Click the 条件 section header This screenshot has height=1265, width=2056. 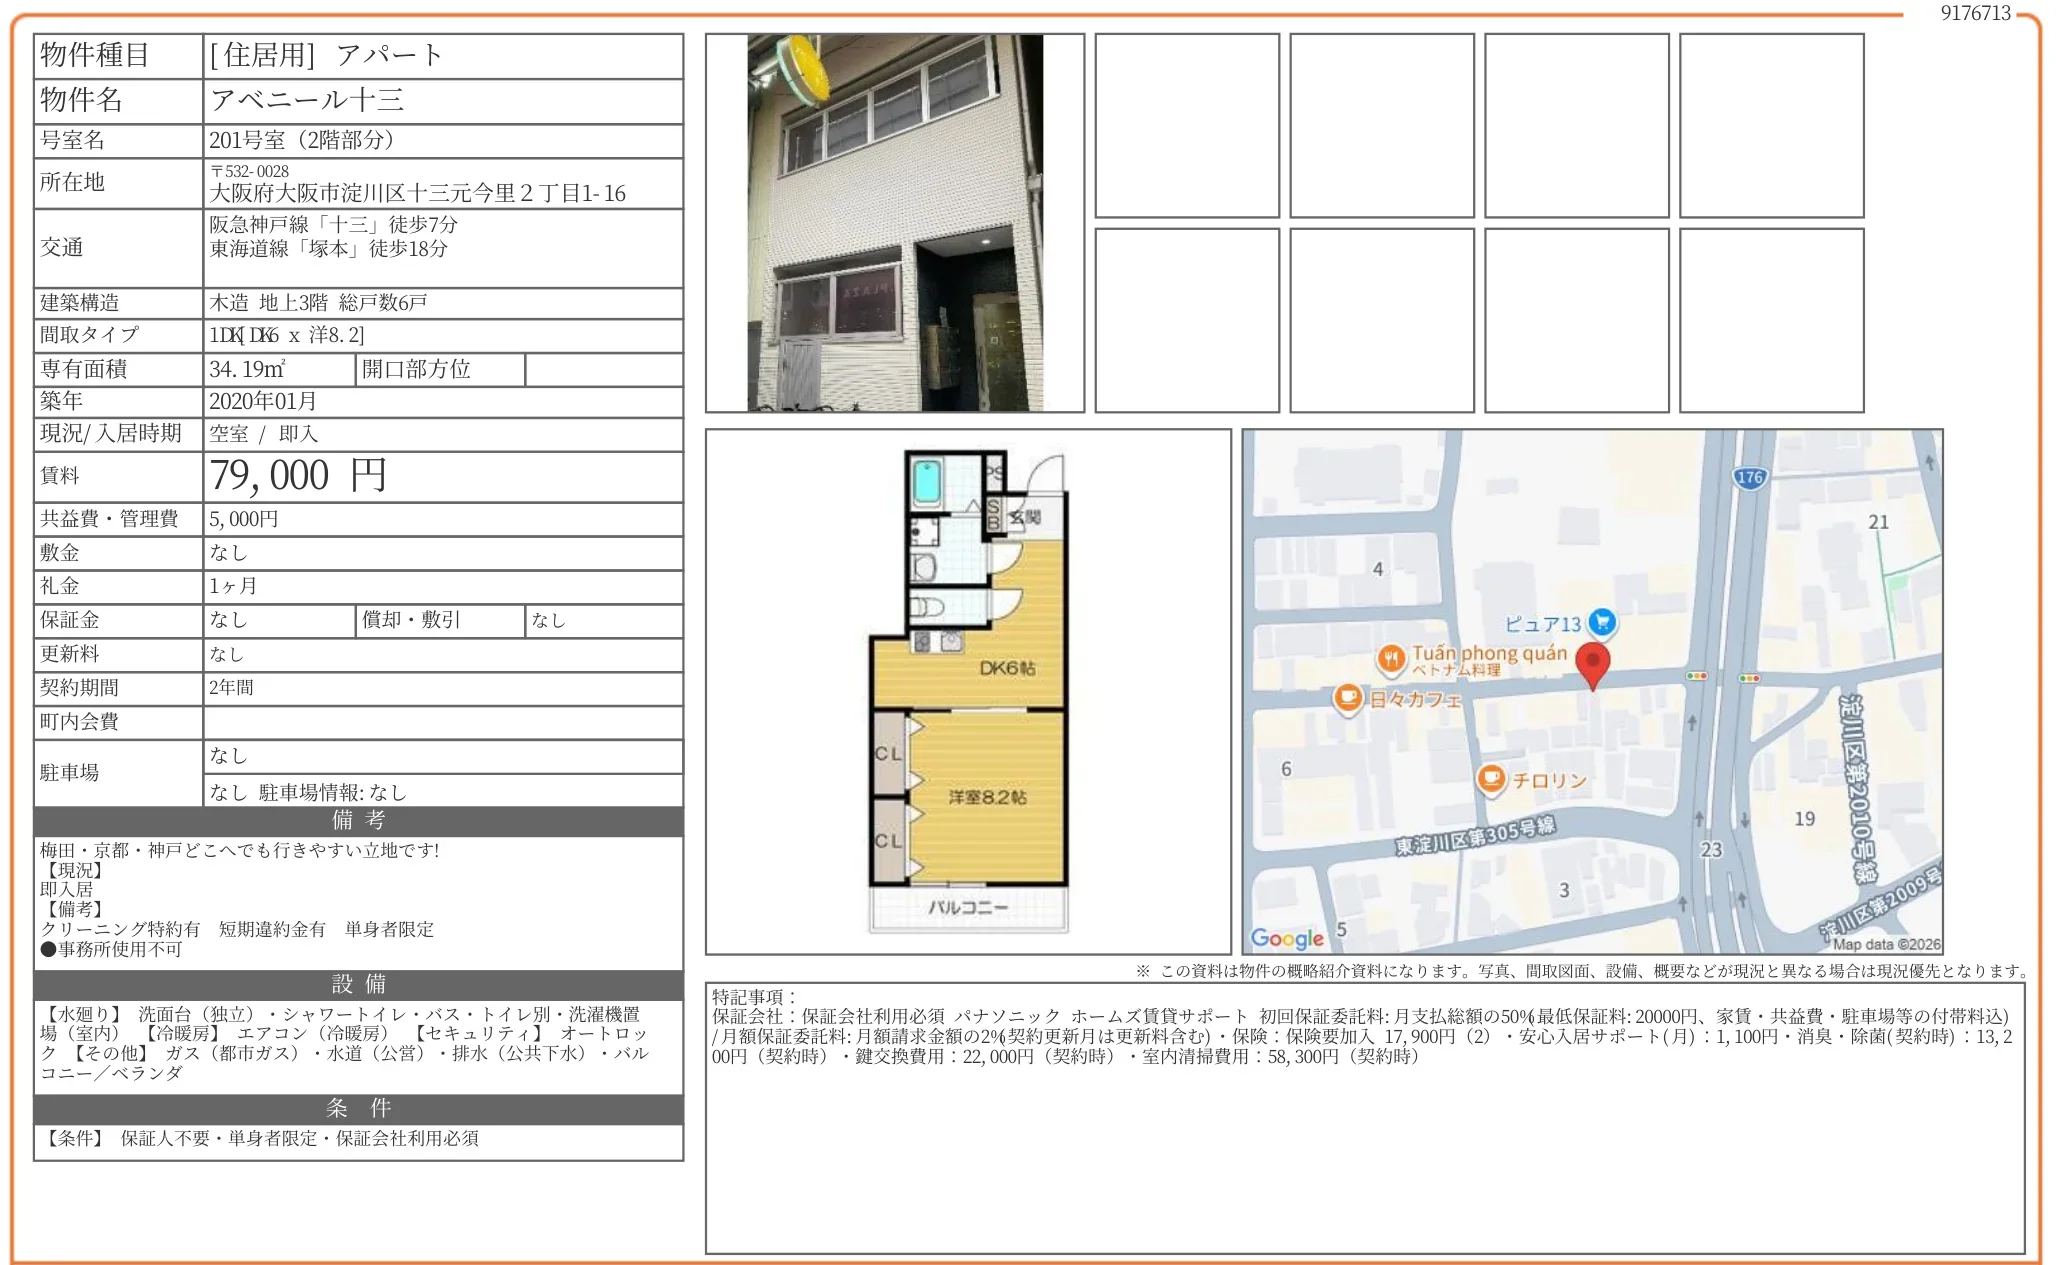[358, 1109]
